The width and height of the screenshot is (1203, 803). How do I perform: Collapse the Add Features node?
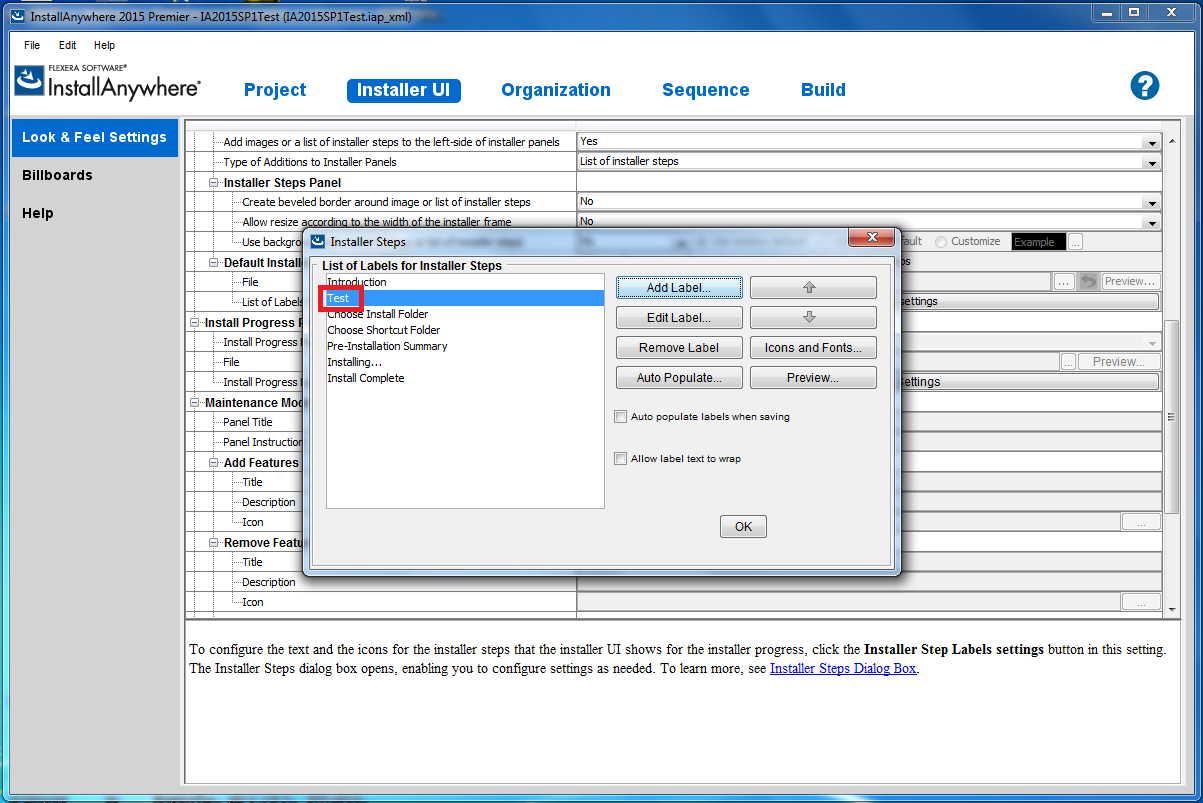click(214, 463)
